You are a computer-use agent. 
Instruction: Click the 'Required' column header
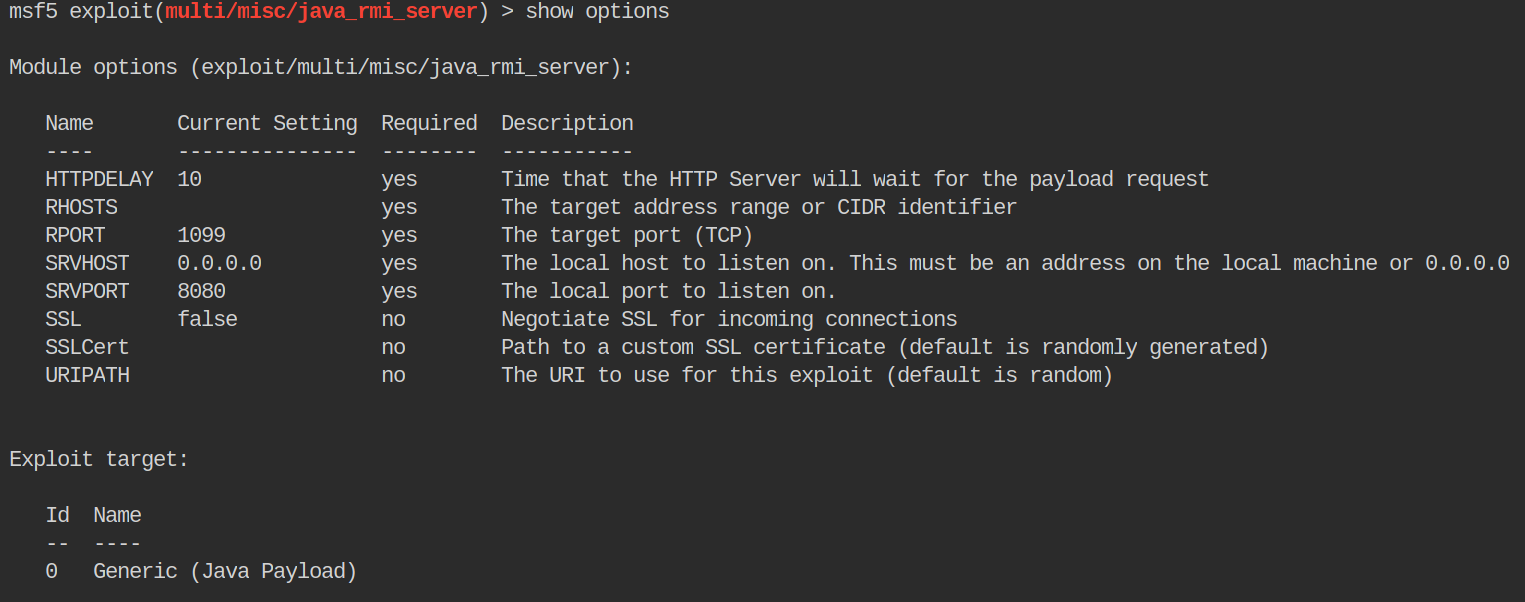[x=429, y=123]
